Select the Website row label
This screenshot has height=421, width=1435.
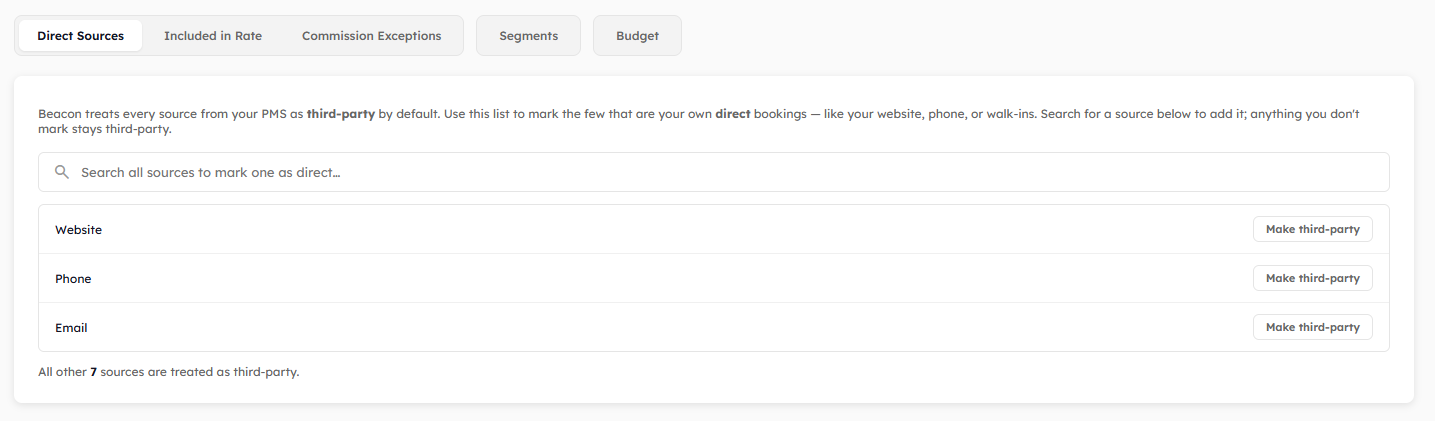78,230
